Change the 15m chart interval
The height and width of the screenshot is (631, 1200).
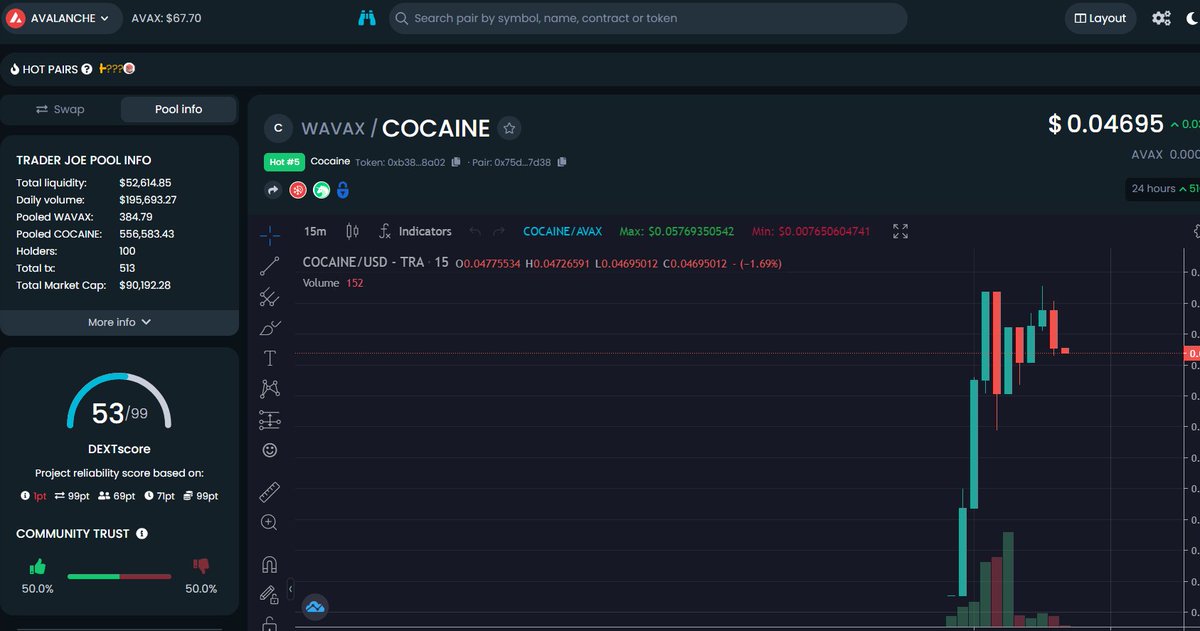315,231
